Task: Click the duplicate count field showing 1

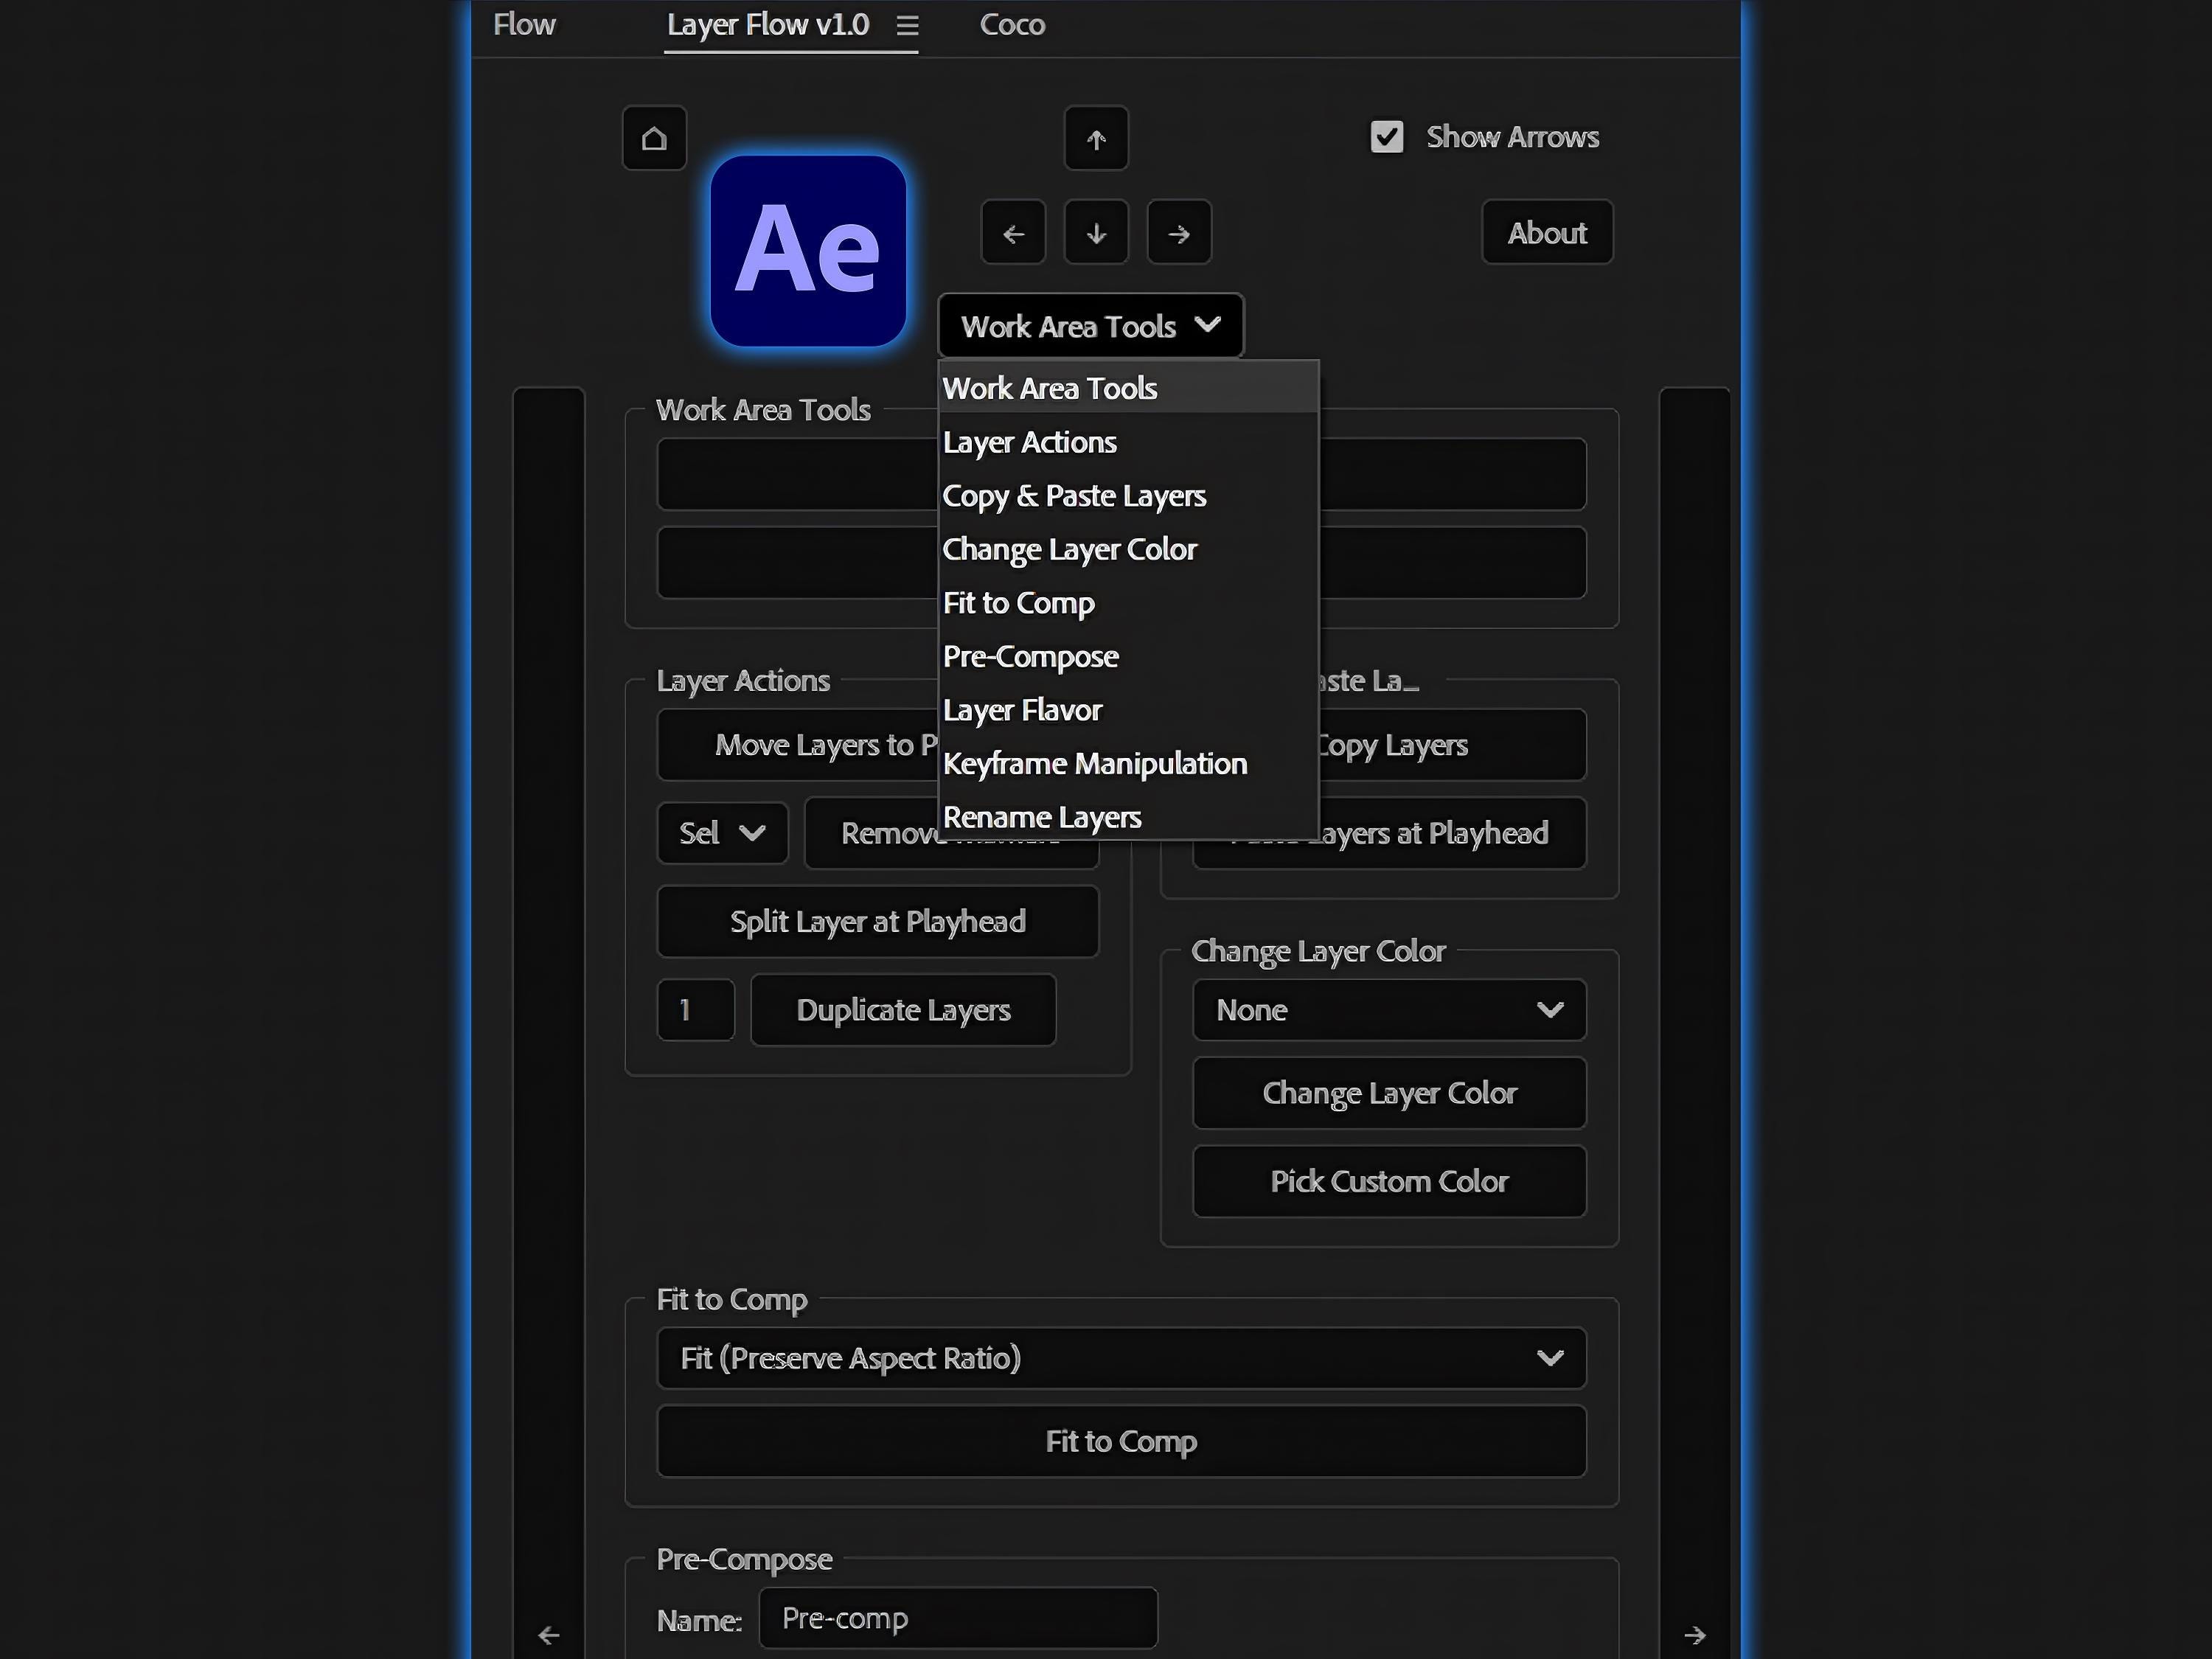Action: 696,1010
